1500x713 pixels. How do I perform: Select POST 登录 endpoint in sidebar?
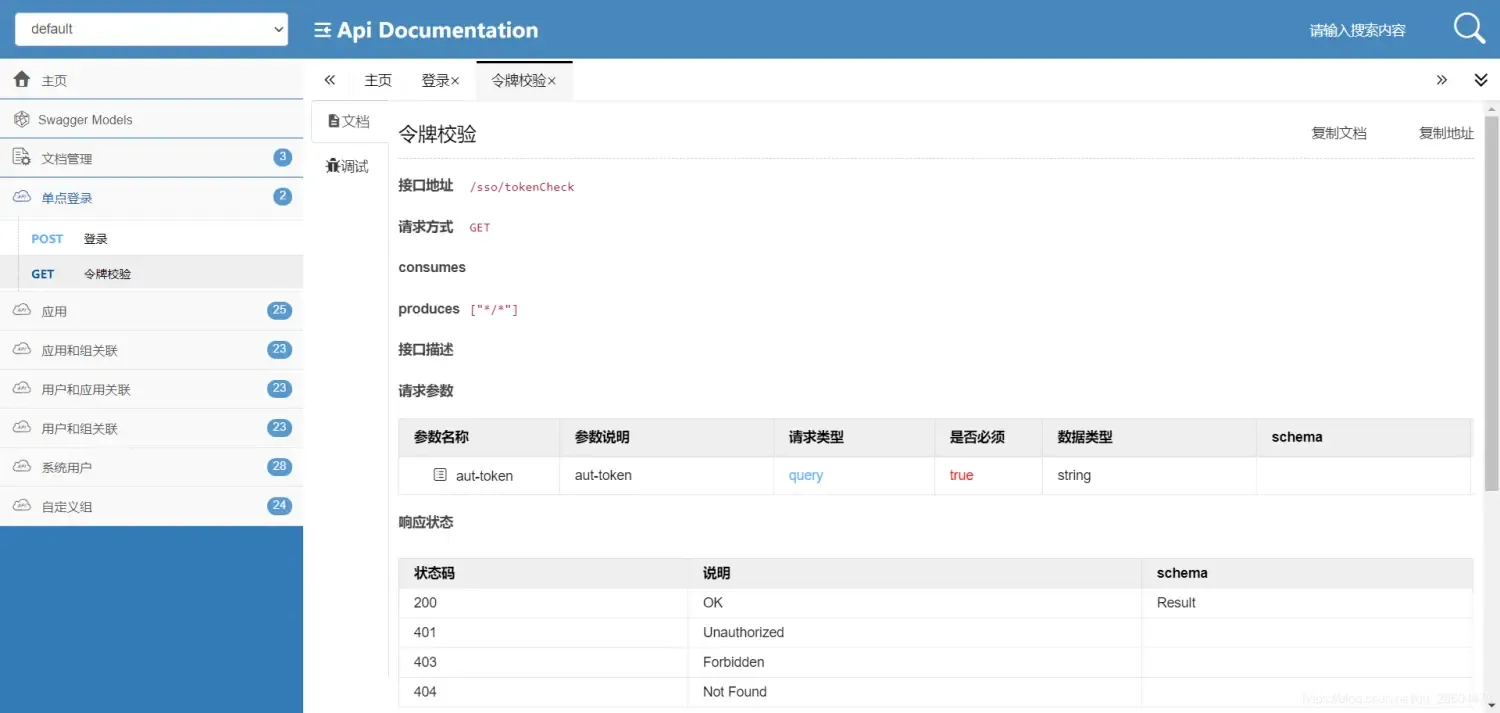pyautogui.click(x=95, y=239)
